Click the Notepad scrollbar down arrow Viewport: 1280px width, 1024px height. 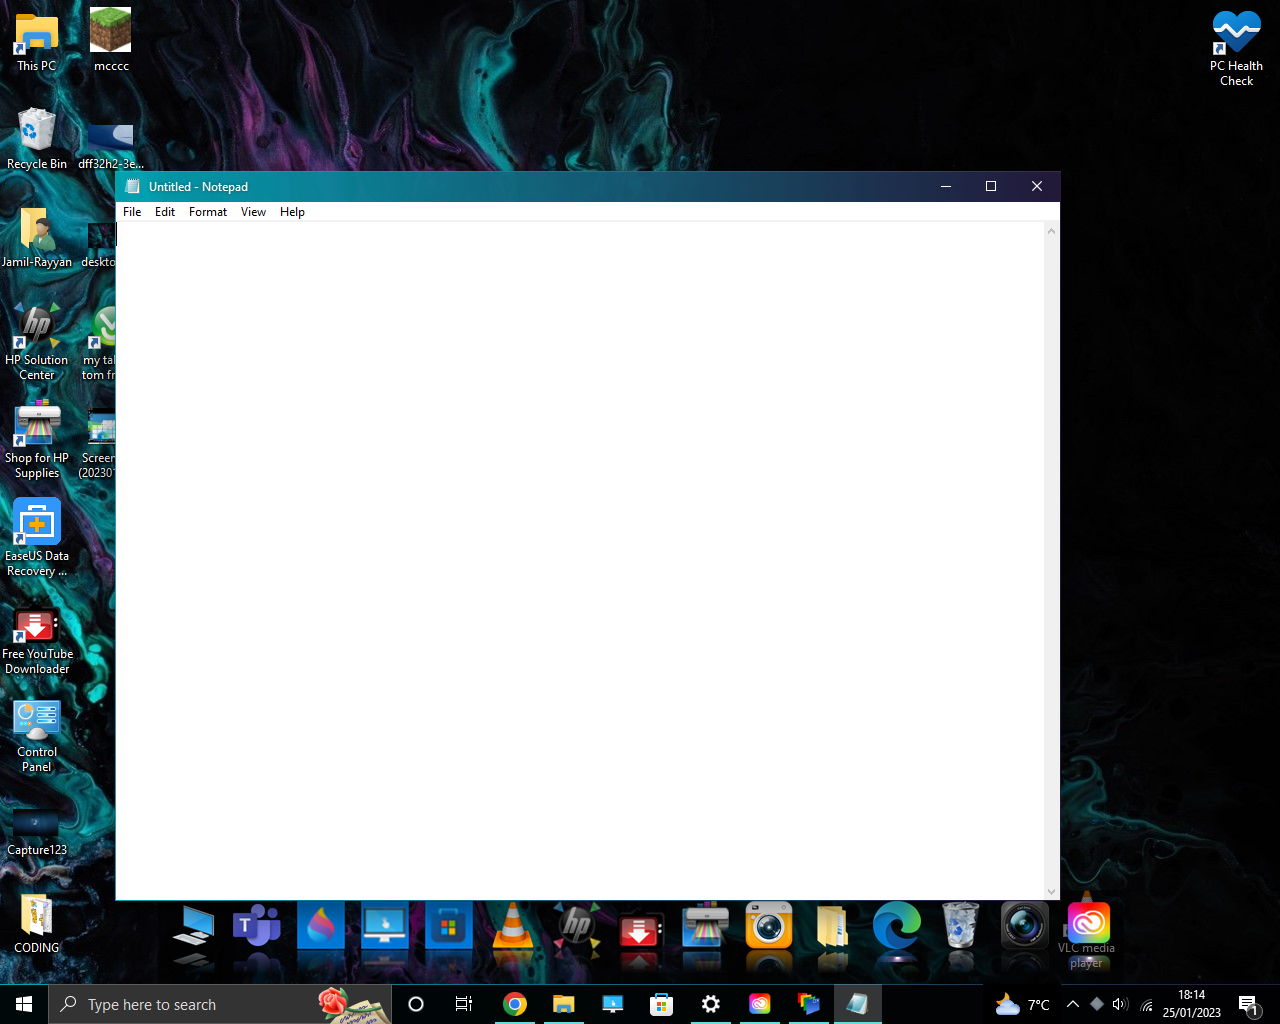coord(1051,891)
